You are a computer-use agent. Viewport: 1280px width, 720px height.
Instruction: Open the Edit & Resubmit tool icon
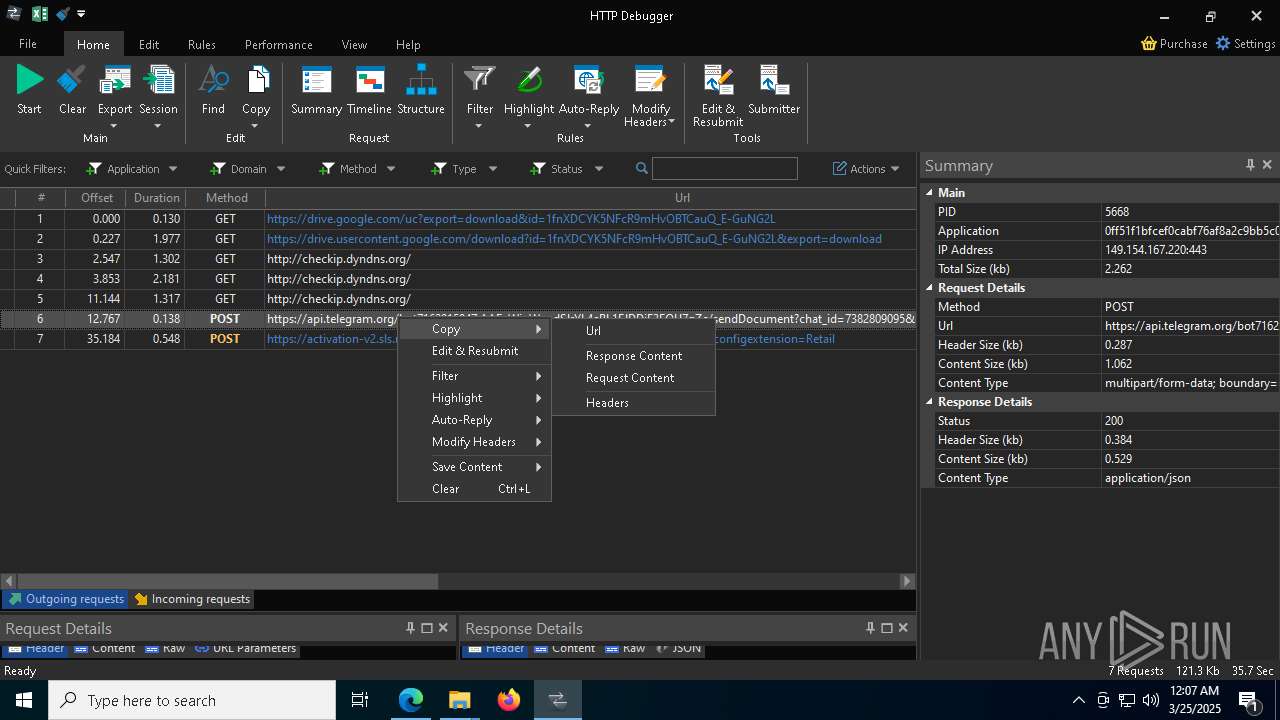click(718, 80)
